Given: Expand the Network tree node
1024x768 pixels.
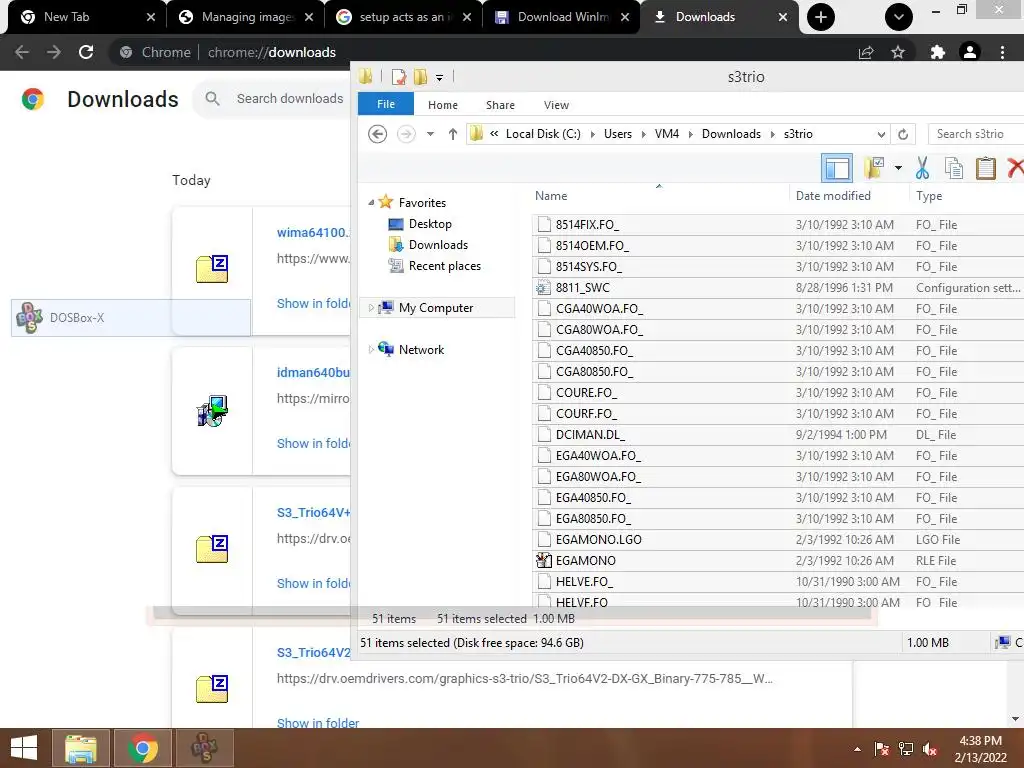Looking at the screenshot, I should click(x=371, y=350).
